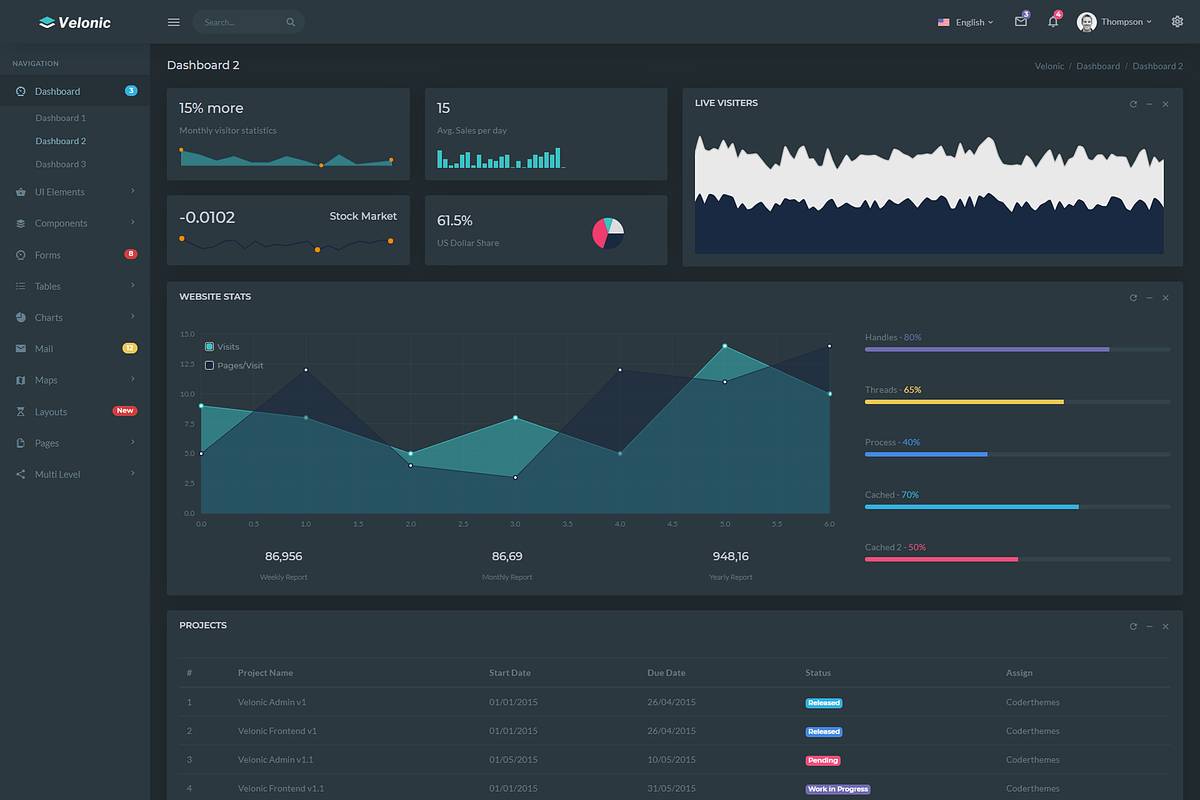Toggle the hamburger sidebar menu icon
The width and height of the screenshot is (1200, 800).
[x=174, y=22]
